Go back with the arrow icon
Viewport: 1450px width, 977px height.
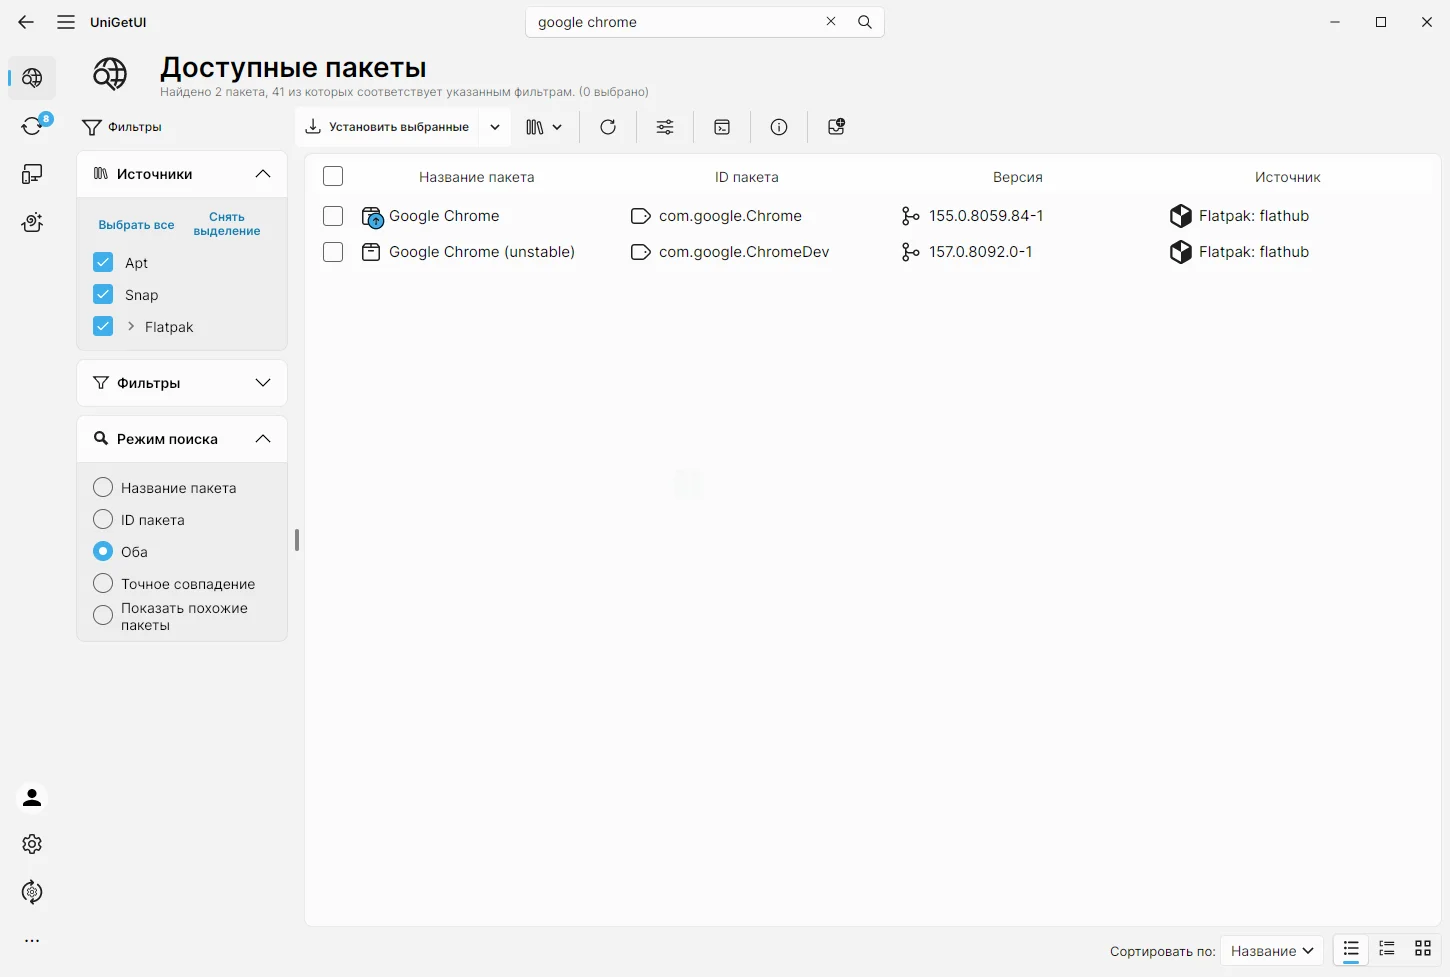click(x=26, y=22)
